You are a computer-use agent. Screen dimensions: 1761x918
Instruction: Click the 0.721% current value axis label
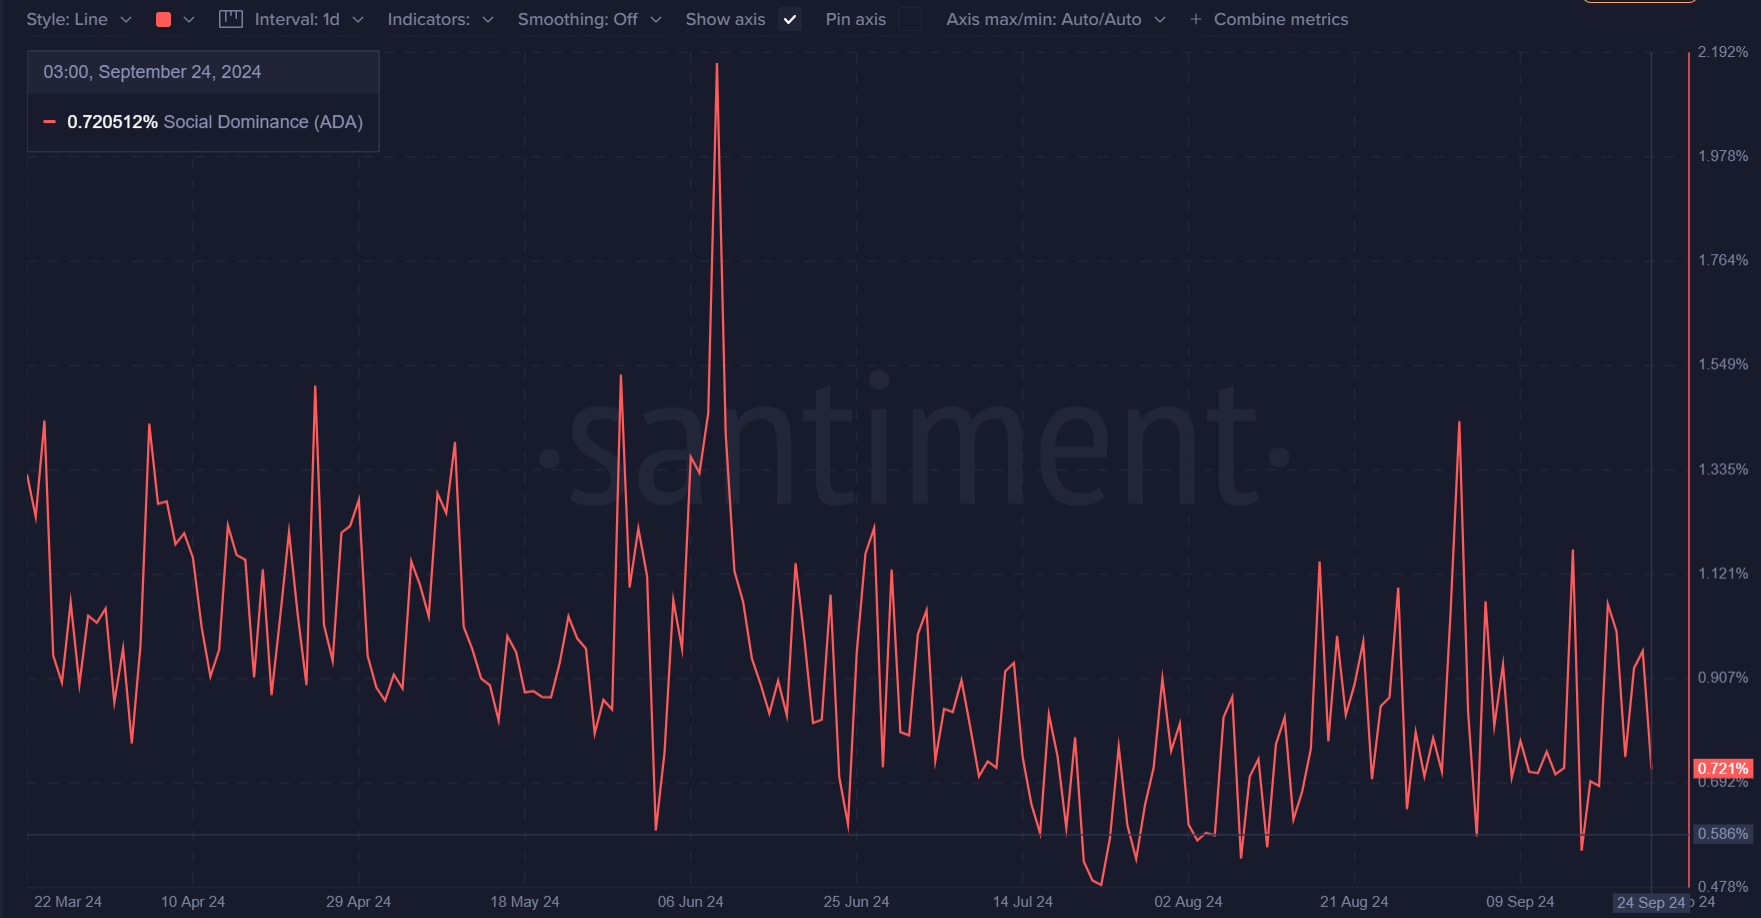[x=1723, y=769]
